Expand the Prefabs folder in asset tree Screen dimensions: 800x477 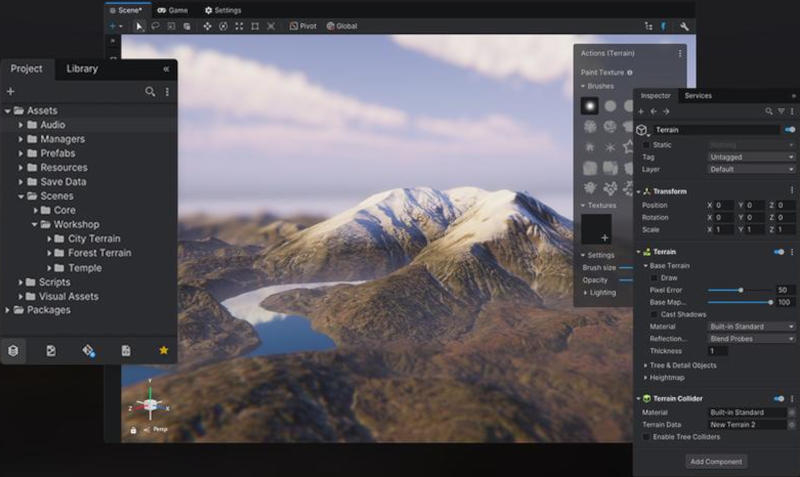21,154
